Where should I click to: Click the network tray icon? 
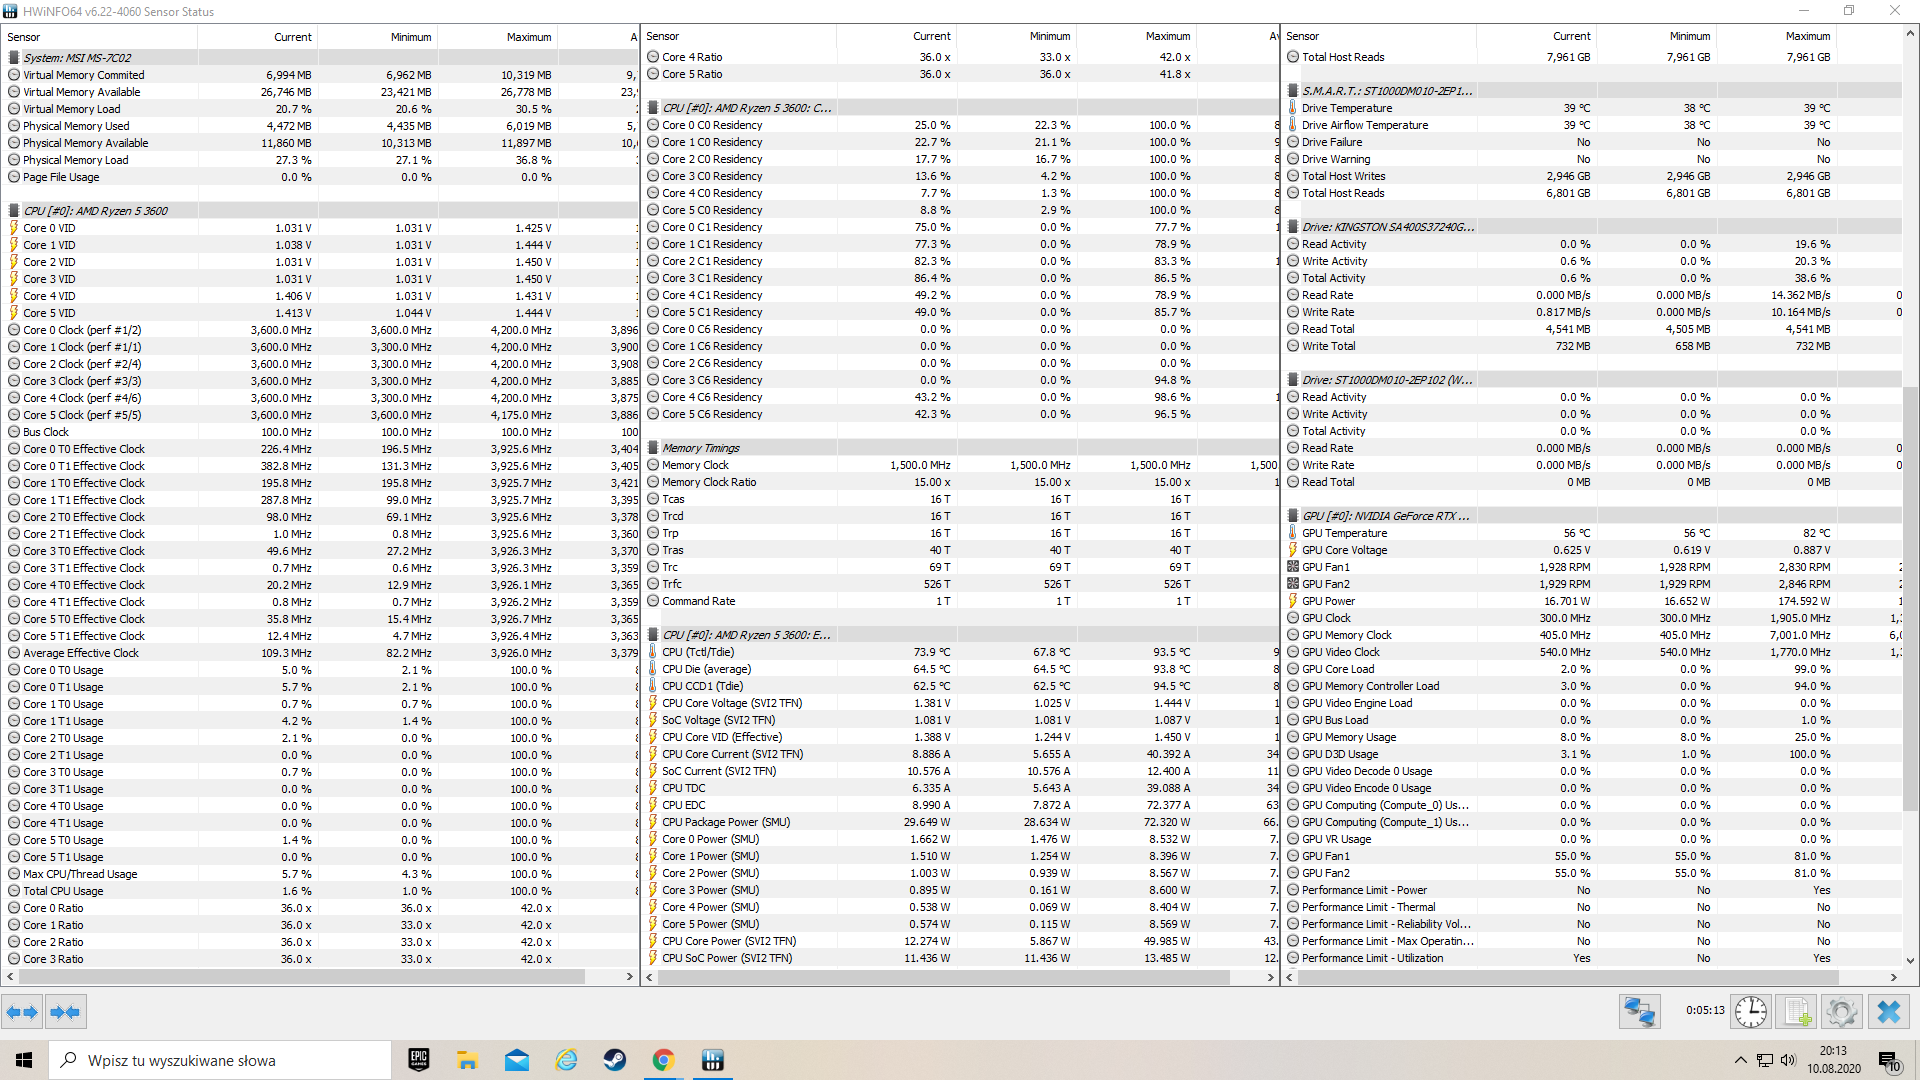click(x=1765, y=1060)
